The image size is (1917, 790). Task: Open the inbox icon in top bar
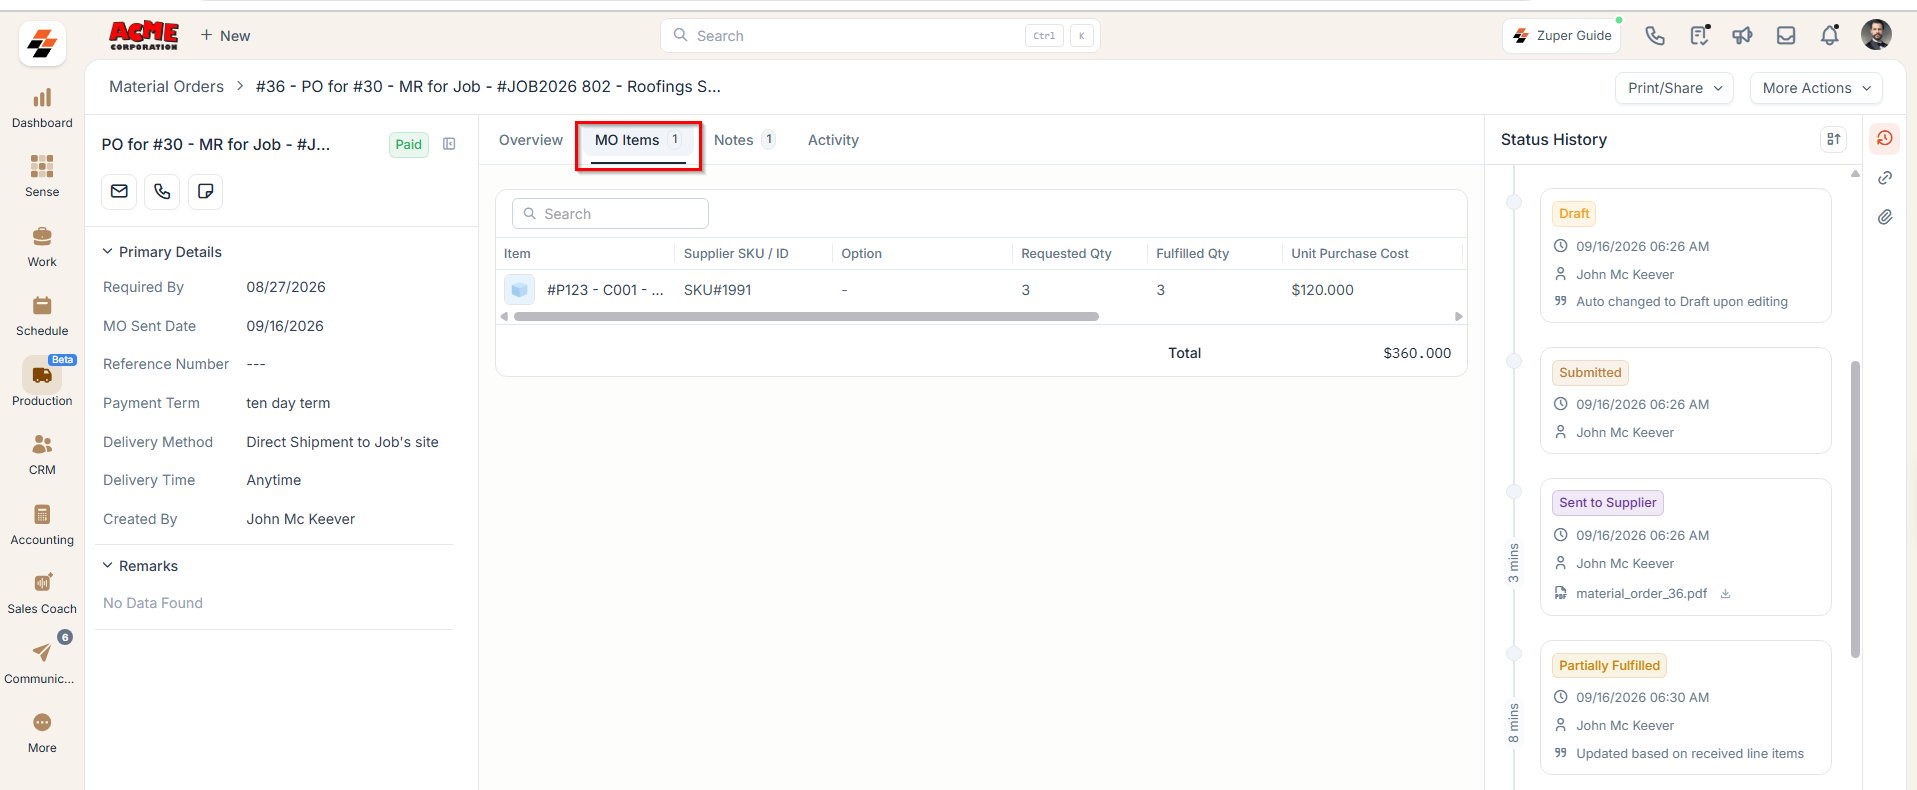click(x=1786, y=36)
